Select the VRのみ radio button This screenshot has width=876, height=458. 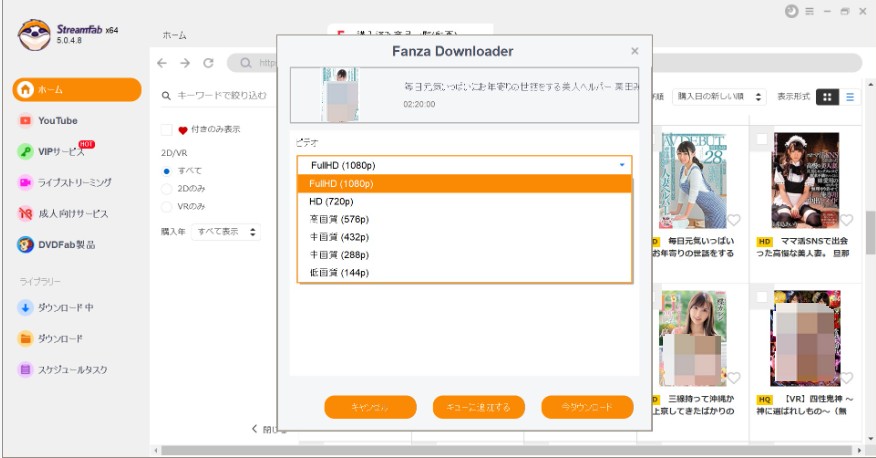[x=166, y=207]
